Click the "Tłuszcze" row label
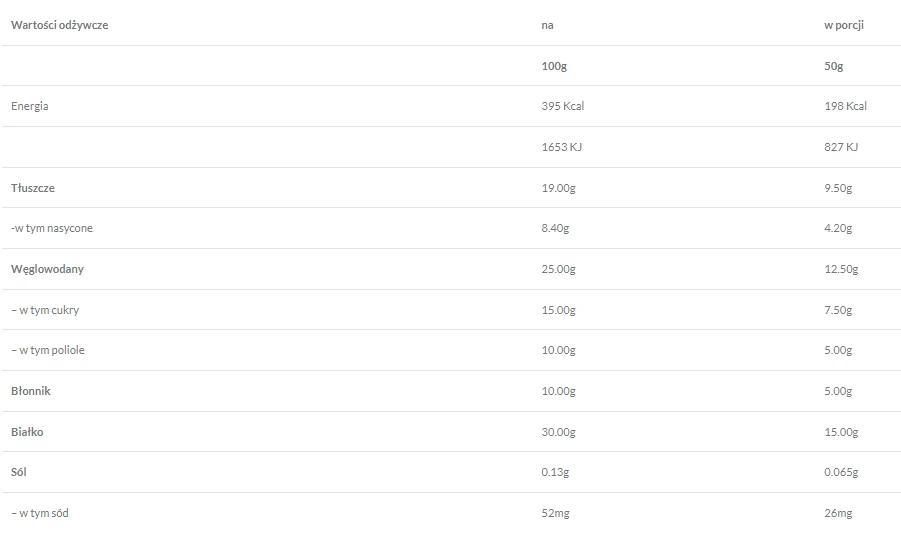Image resolution: width=901 pixels, height=535 pixels. pyautogui.click(x=31, y=187)
